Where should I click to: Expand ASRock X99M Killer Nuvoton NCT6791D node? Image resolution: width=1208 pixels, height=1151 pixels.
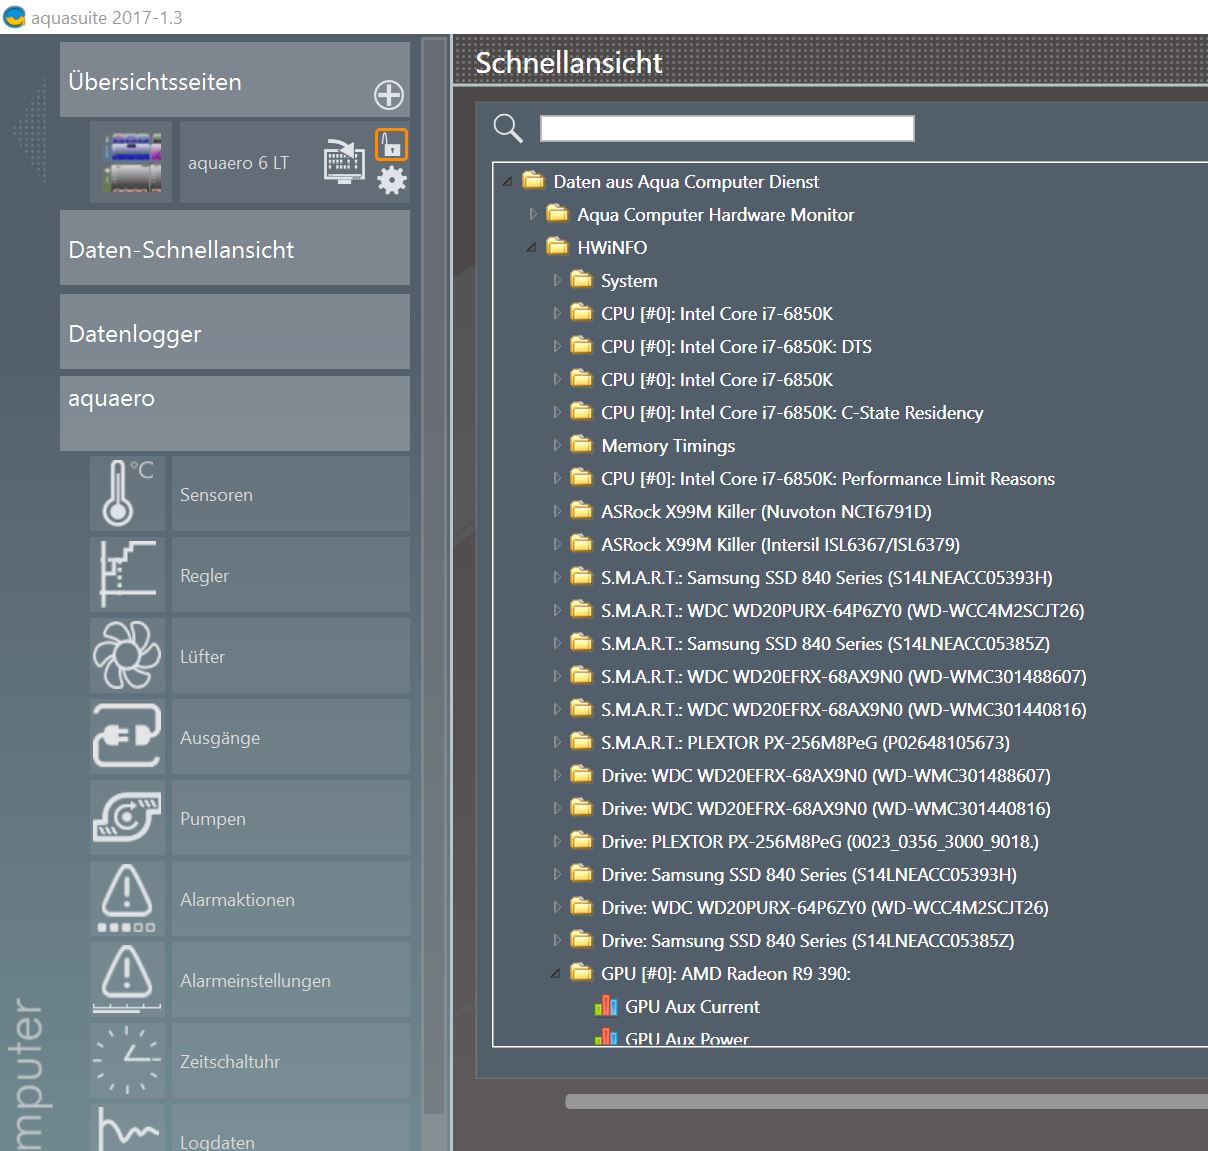pos(557,511)
